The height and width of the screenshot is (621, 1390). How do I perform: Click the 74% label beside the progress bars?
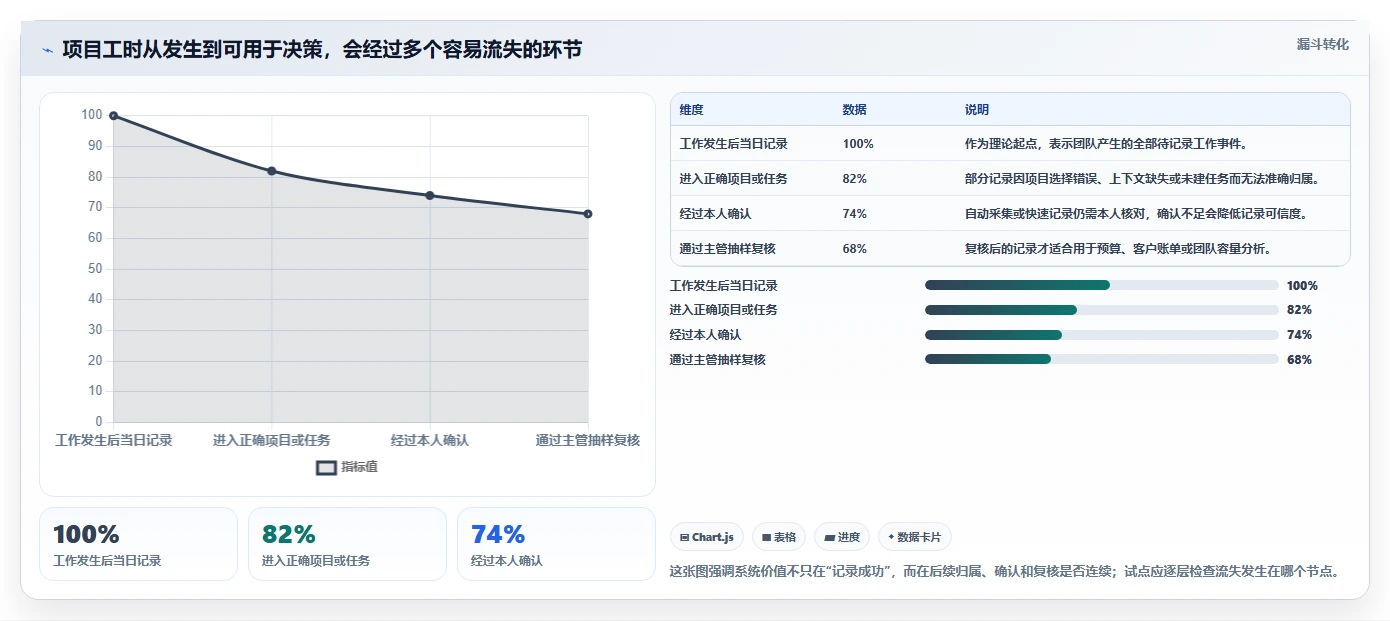point(1299,335)
